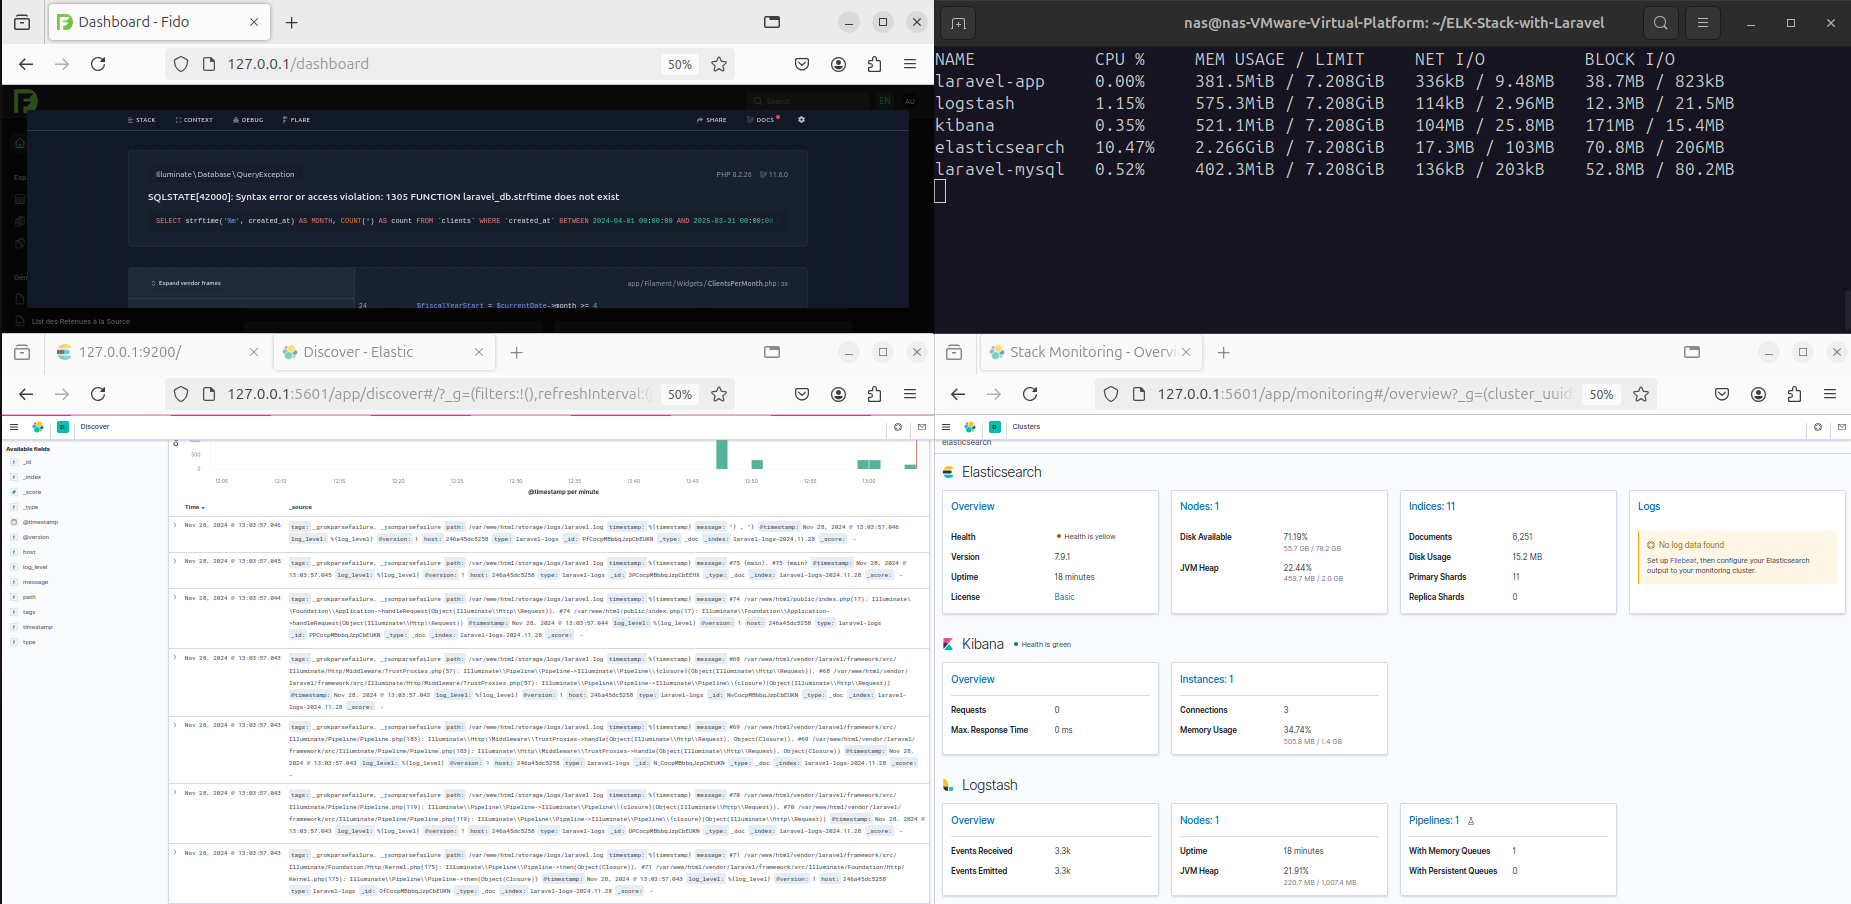Toggle the Kibana navigation menu in Stack Monitoring

click(946, 427)
